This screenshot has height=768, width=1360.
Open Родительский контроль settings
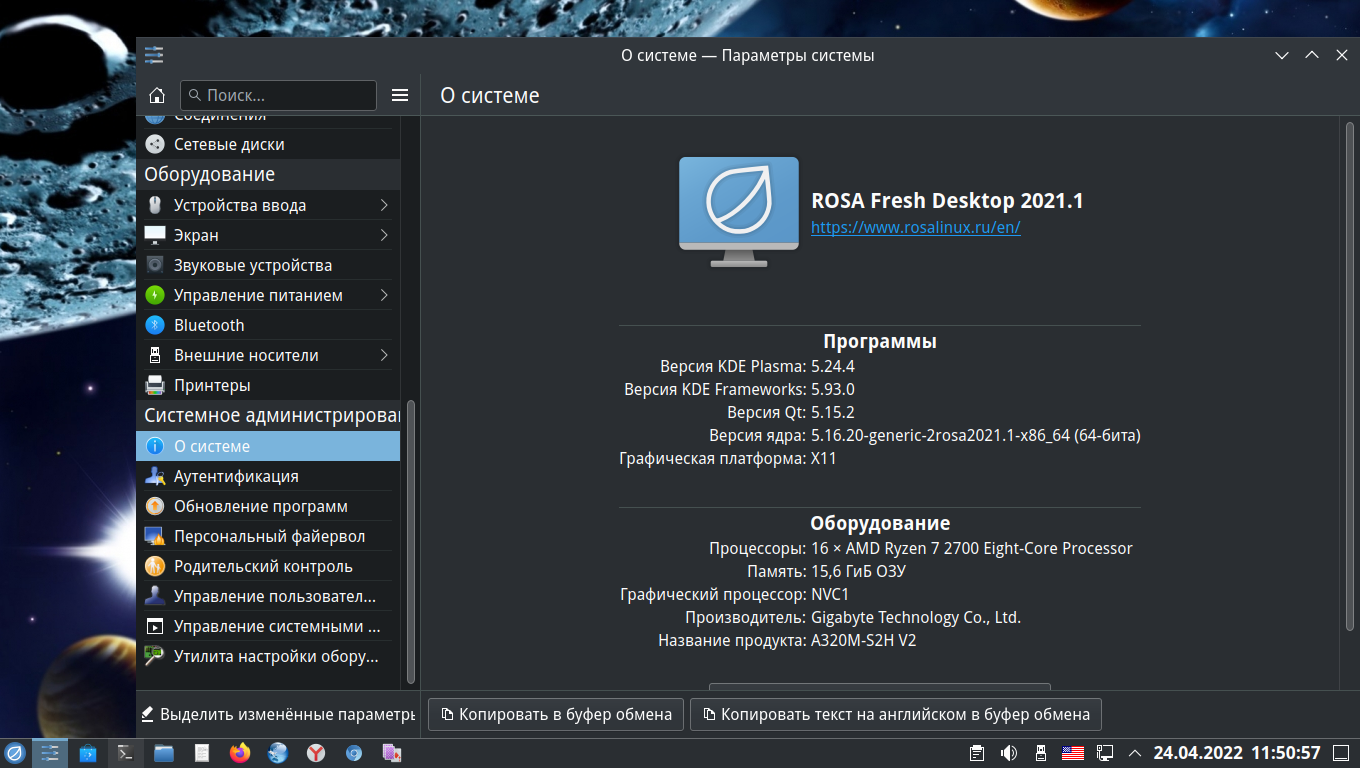[268, 566]
